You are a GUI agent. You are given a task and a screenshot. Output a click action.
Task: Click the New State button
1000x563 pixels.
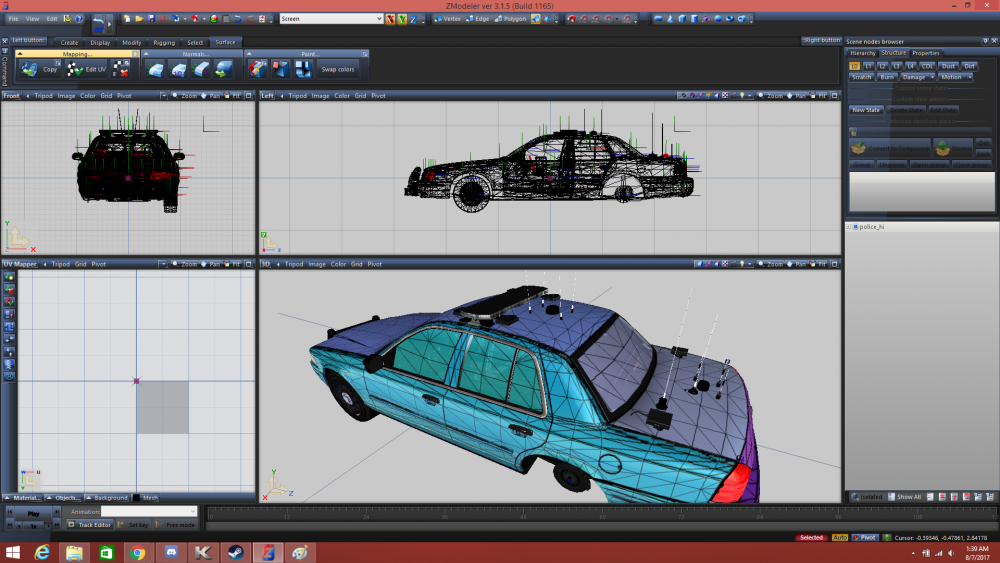pos(865,109)
